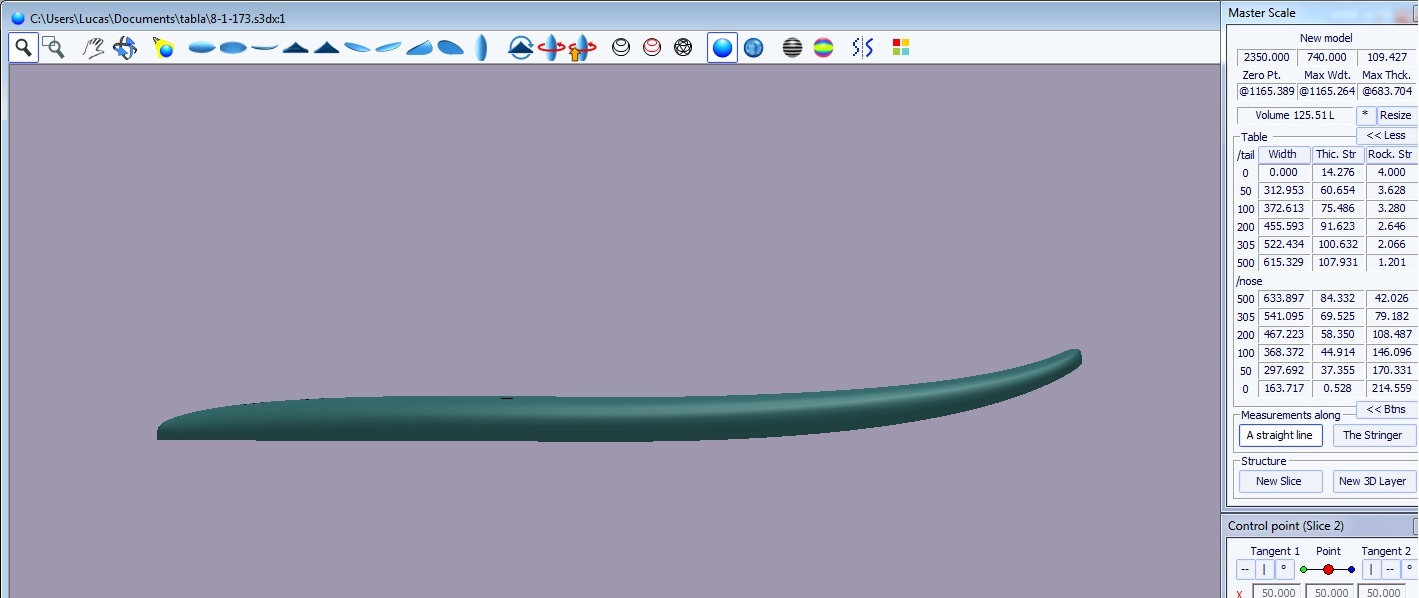Toggle solid blue sphere shading
The height and width of the screenshot is (598, 1419).
point(722,47)
